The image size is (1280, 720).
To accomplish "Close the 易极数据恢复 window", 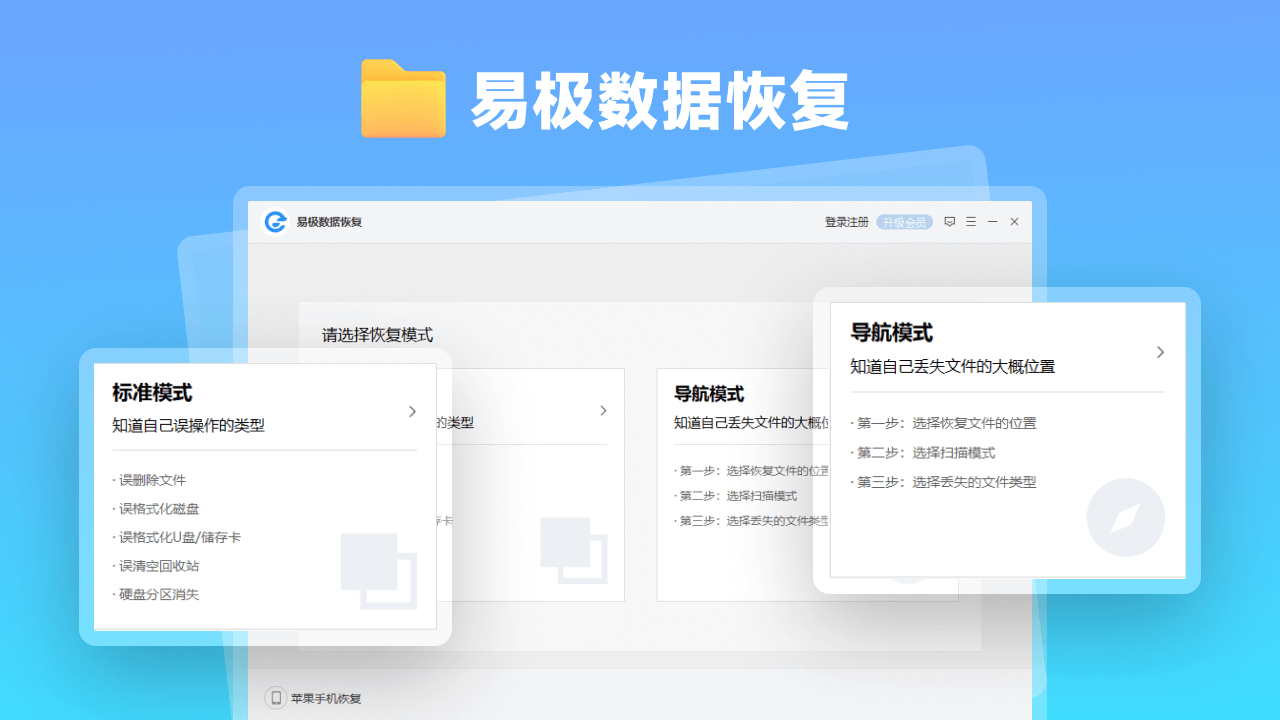I will tap(1014, 222).
